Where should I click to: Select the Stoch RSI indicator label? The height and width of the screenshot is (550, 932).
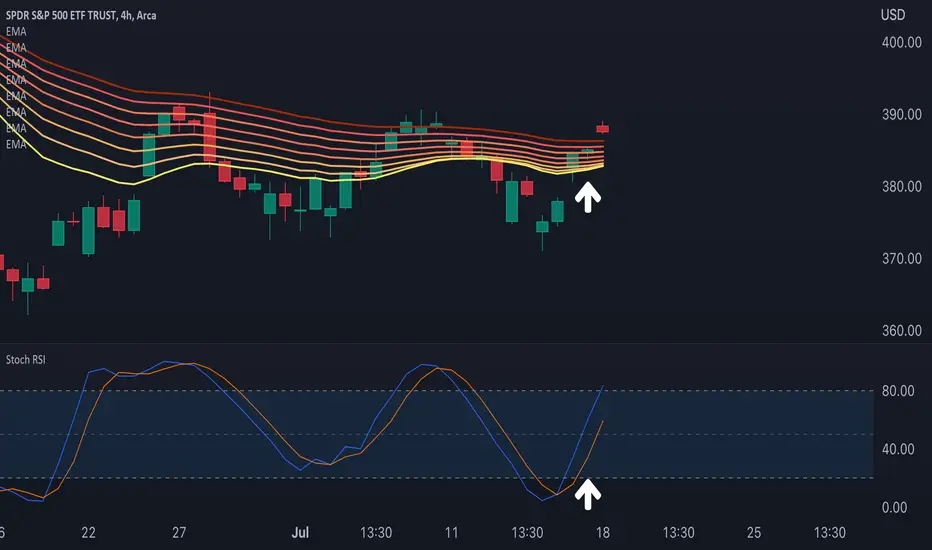tap(26, 360)
